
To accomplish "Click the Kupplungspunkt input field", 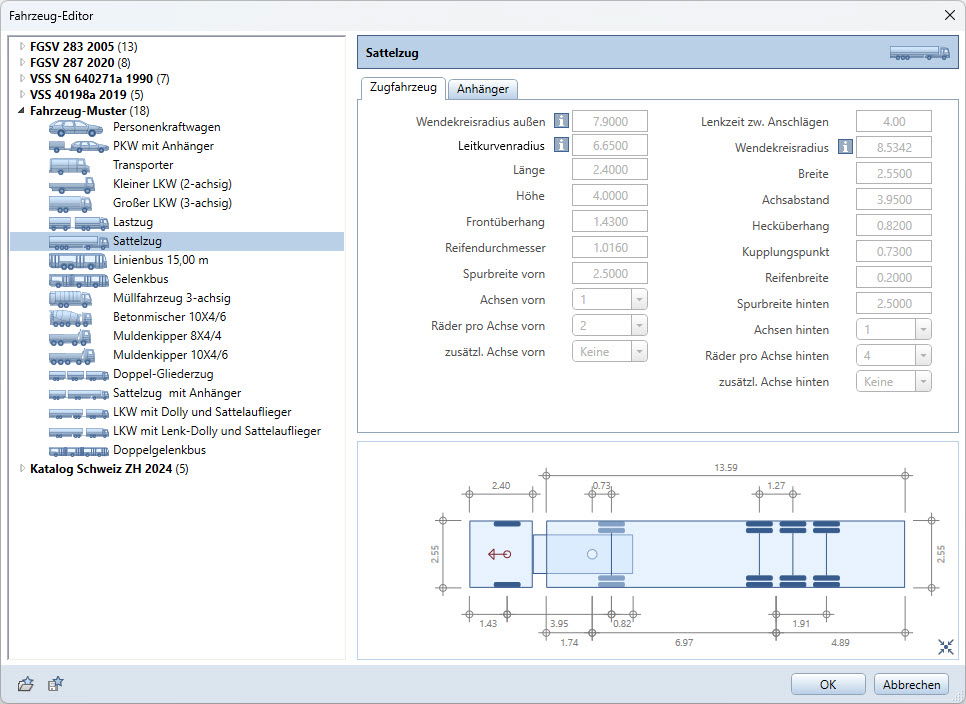I will click(x=894, y=251).
